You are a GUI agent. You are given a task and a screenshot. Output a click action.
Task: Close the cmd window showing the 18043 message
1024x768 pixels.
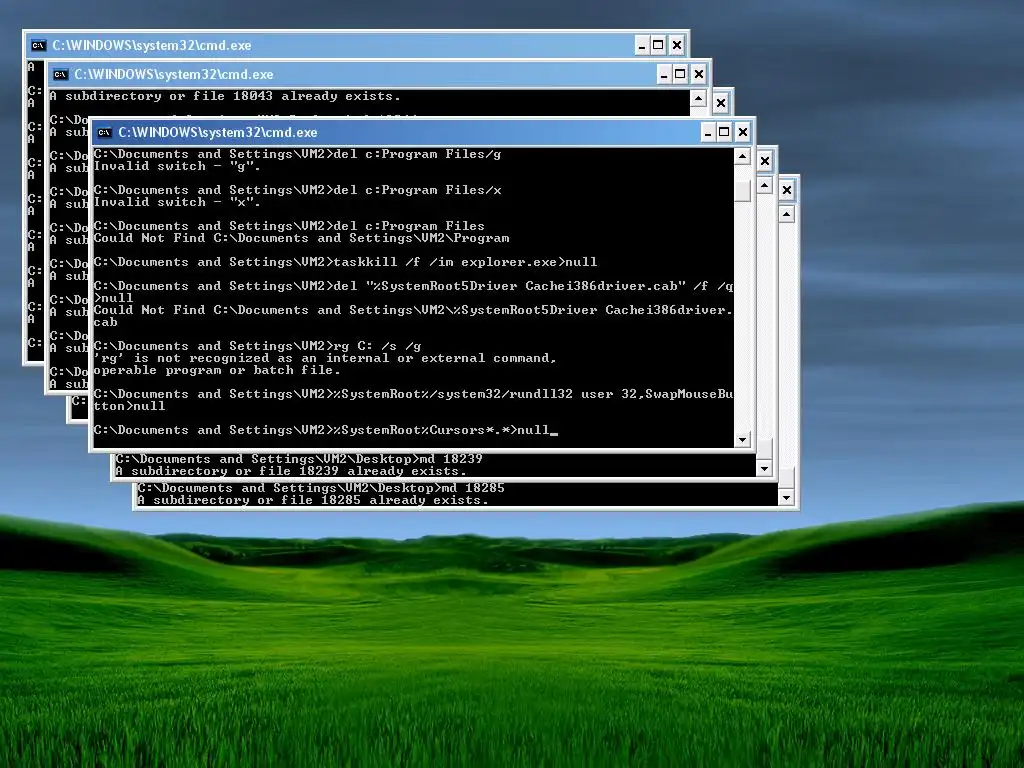point(699,74)
